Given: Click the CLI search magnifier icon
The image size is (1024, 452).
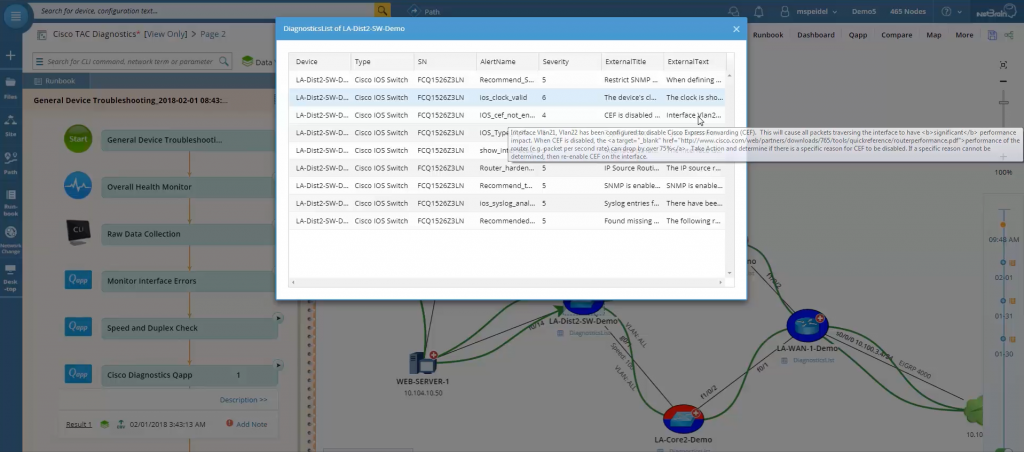Looking at the screenshot, I should tap(223, 61).
